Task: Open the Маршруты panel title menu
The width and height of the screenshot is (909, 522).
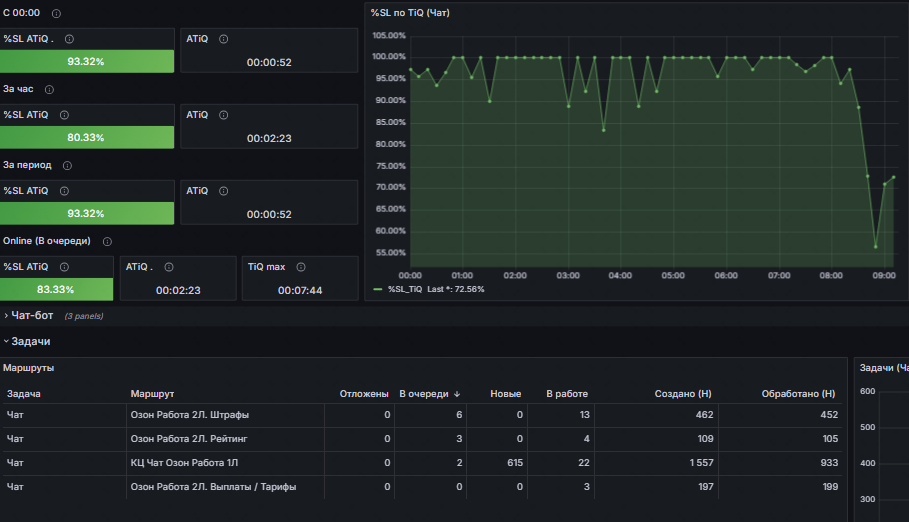Action: (29, 368)
